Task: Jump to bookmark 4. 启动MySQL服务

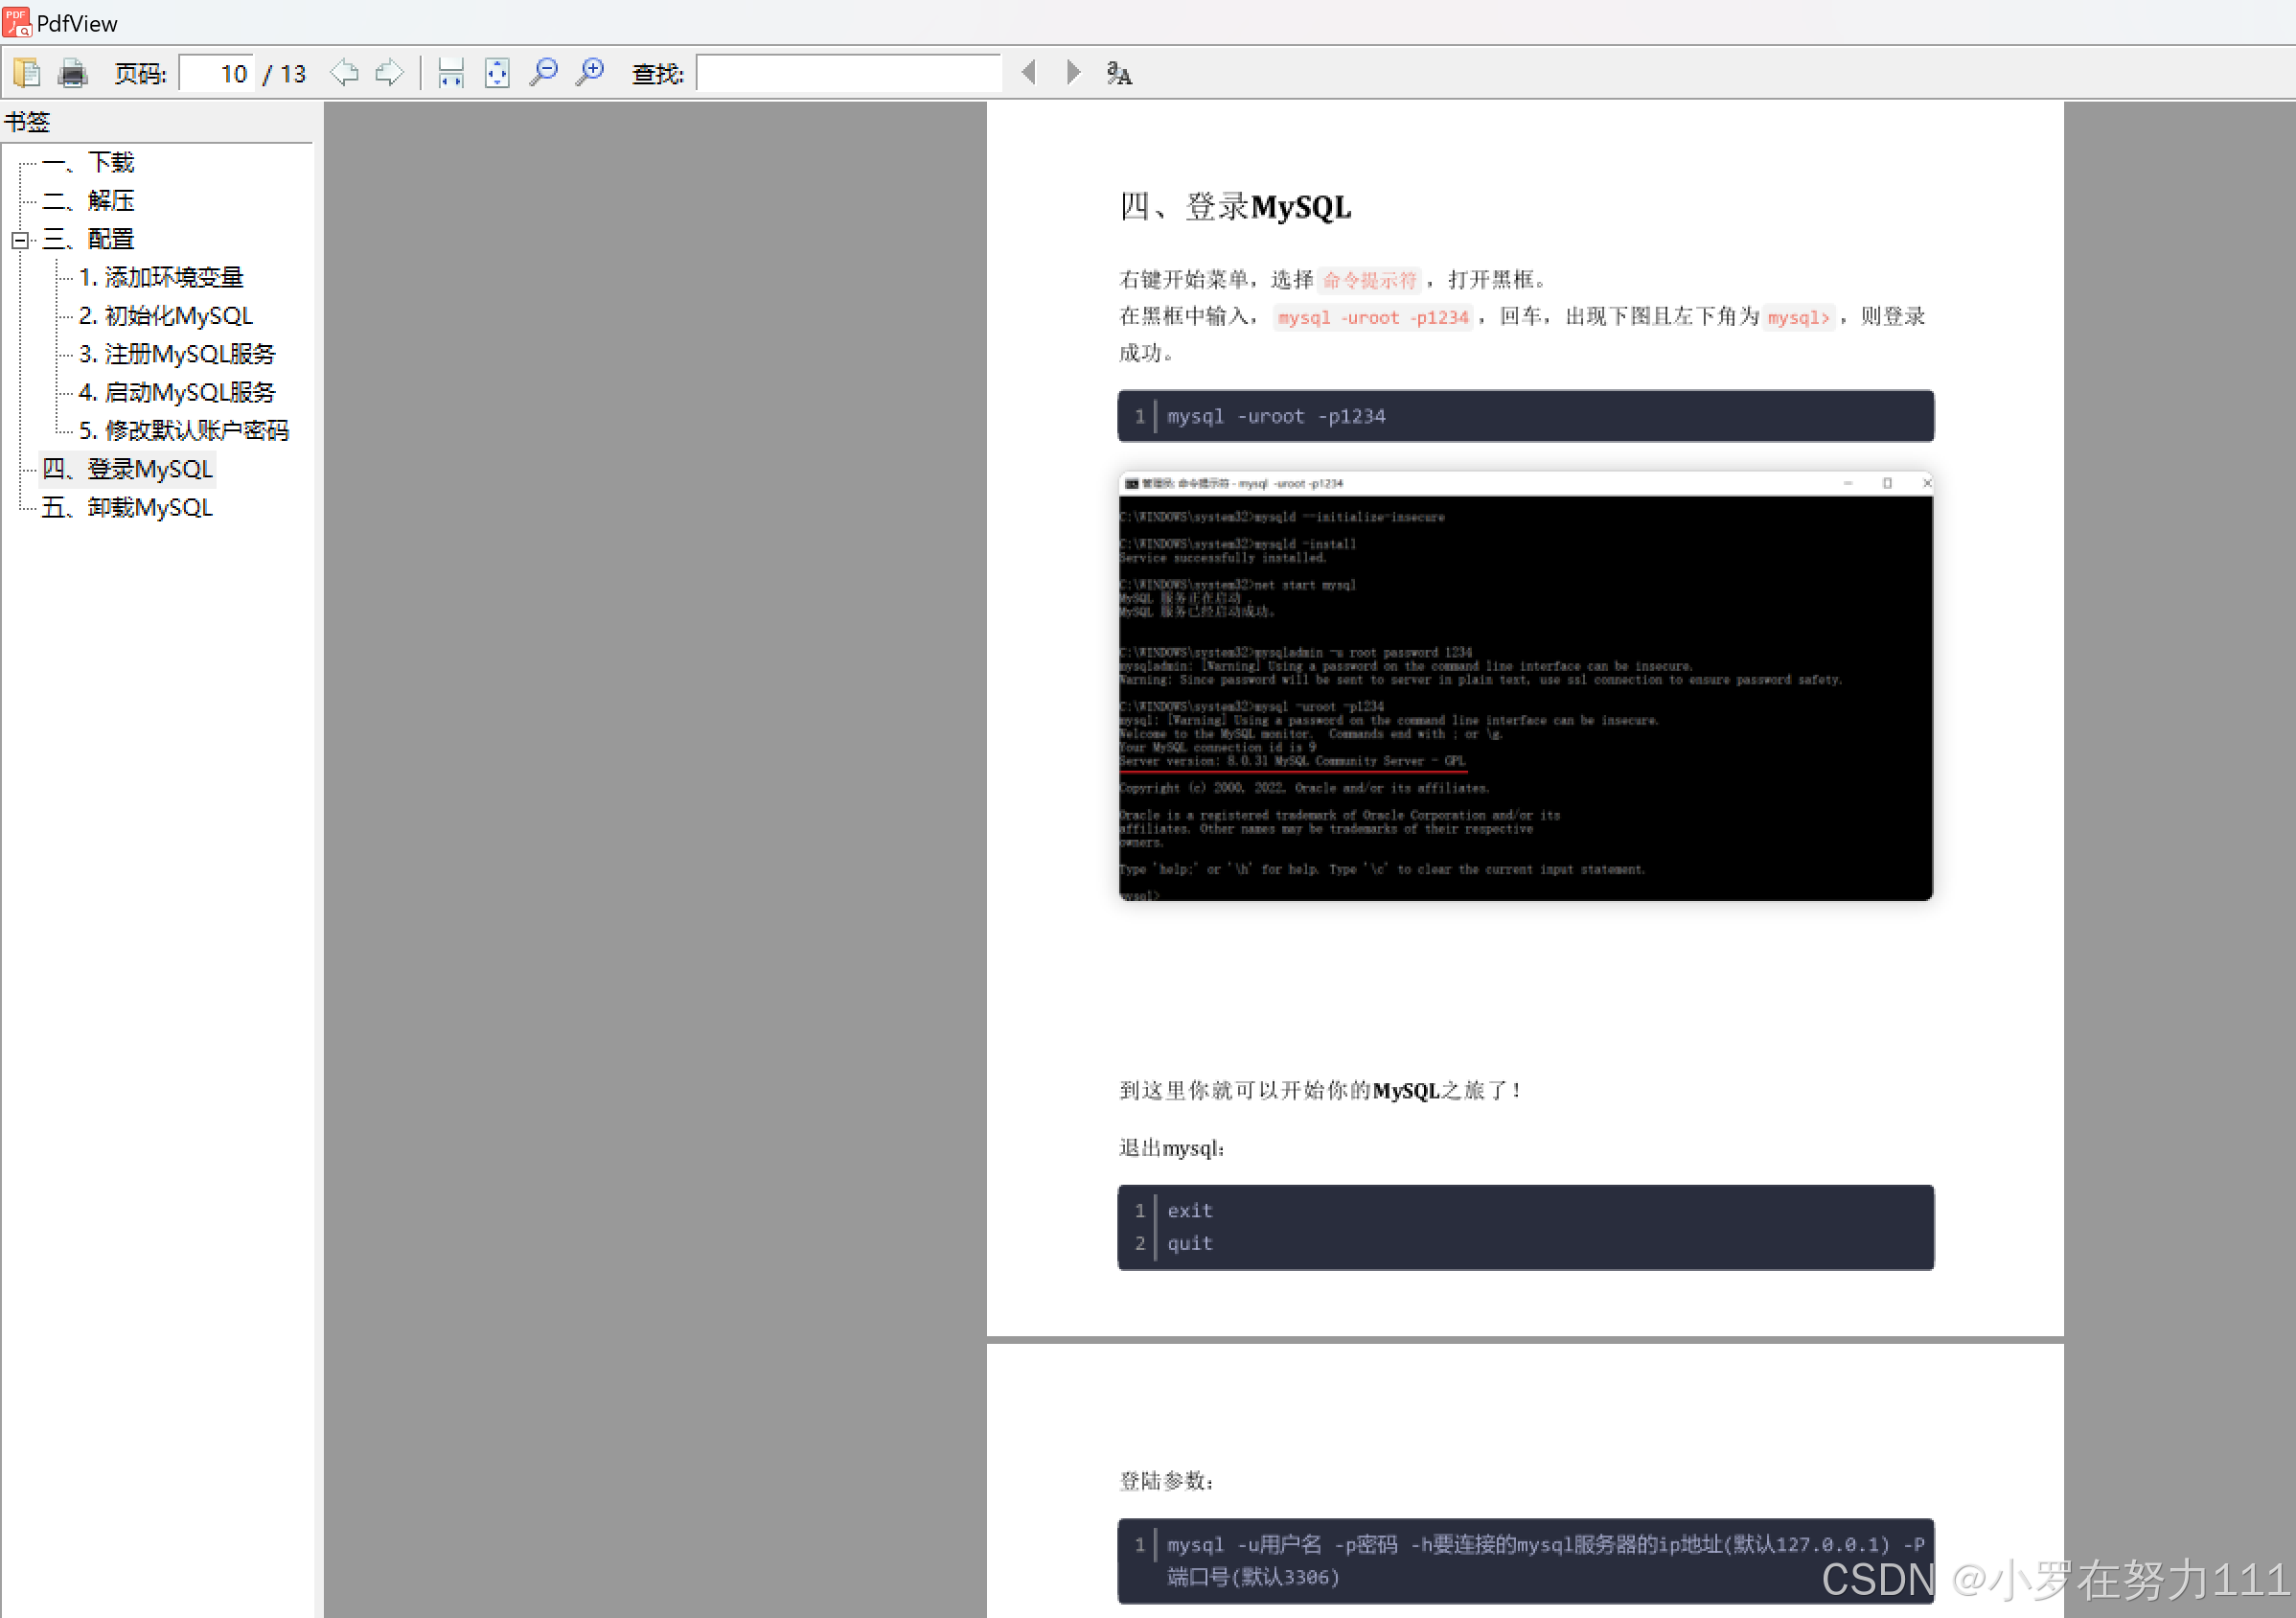Action: point(177,393)
